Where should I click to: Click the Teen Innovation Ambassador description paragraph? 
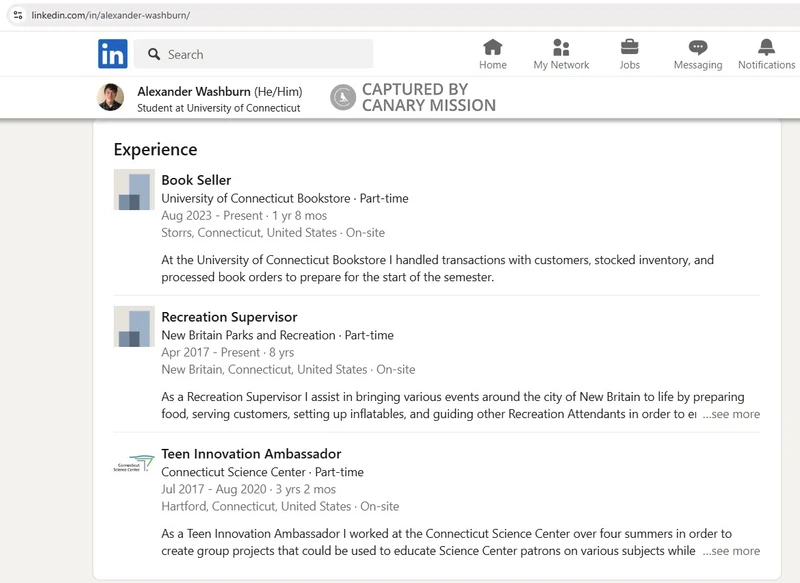[447, 542]
